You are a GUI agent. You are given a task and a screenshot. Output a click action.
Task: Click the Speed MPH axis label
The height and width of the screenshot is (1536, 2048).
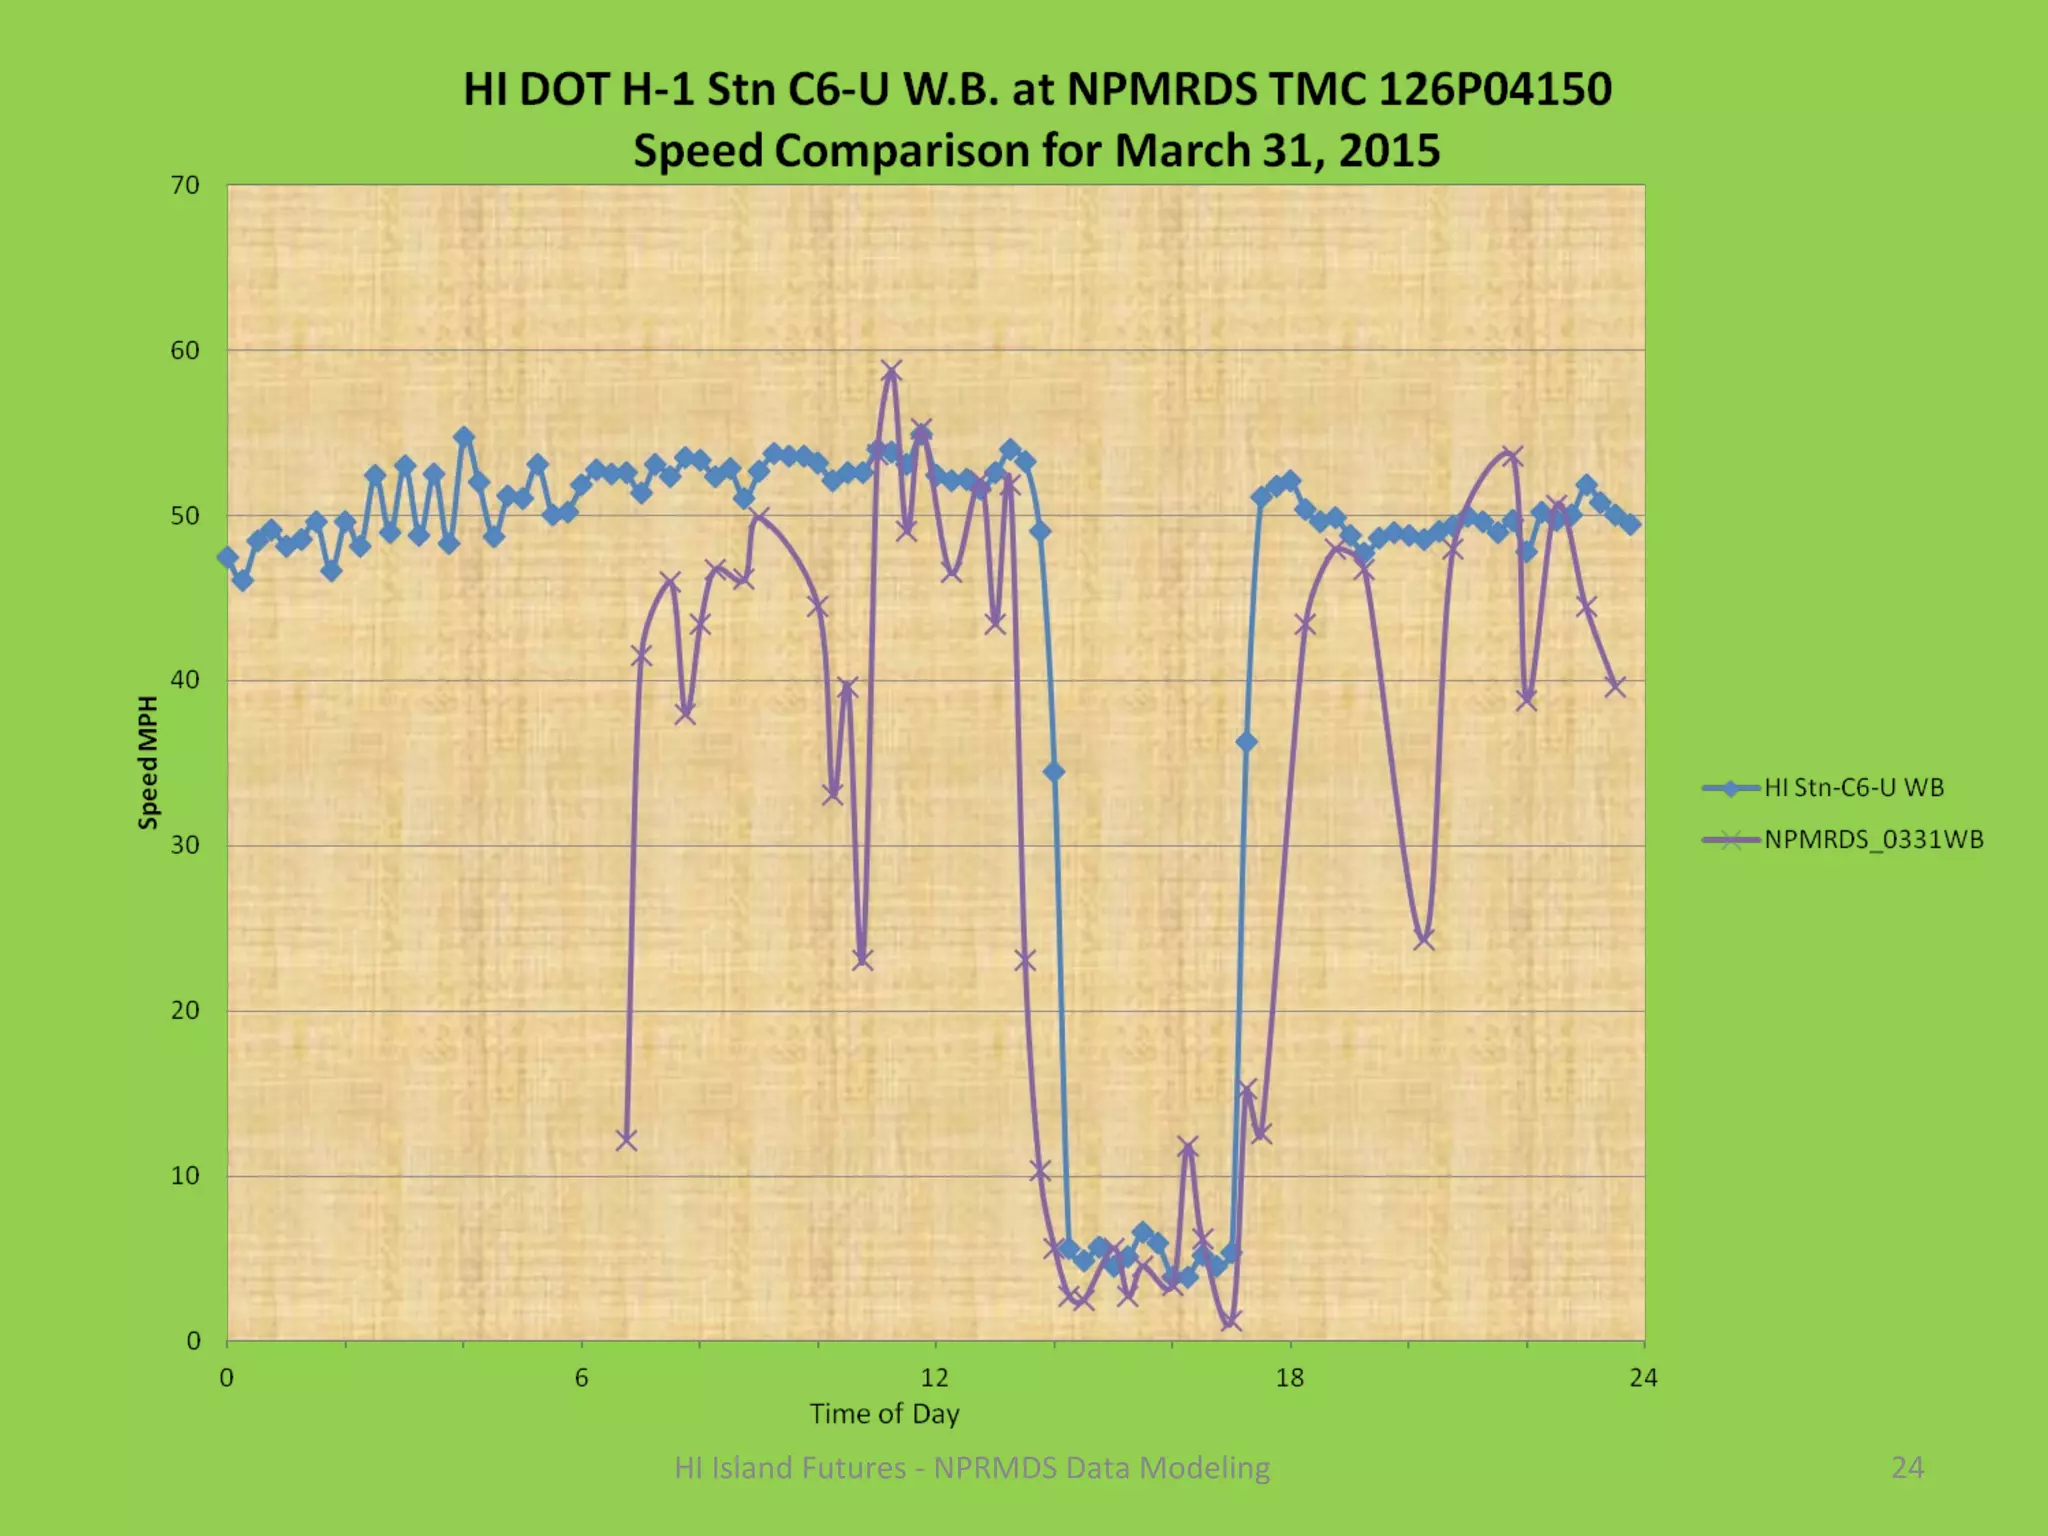148,762
